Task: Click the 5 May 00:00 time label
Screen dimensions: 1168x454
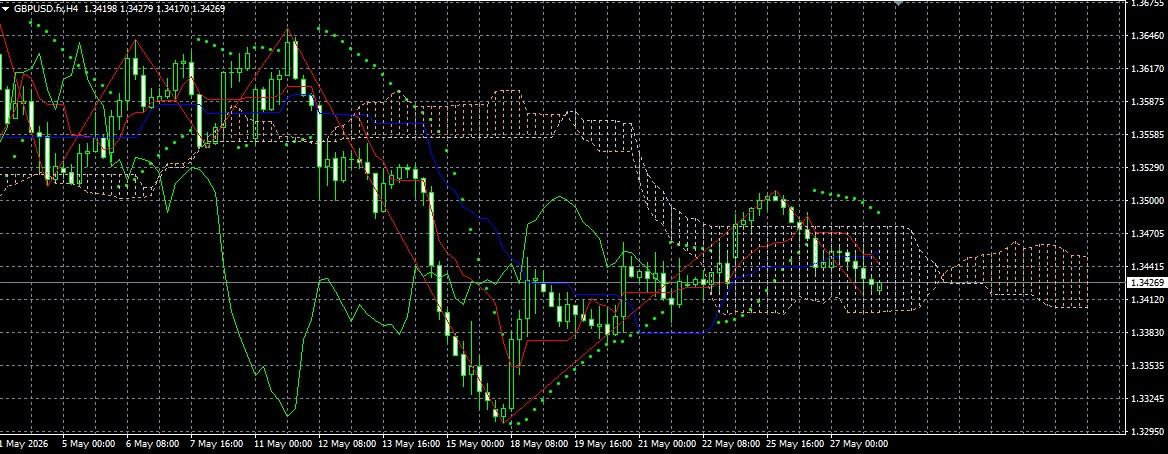Action: (88, 444)
